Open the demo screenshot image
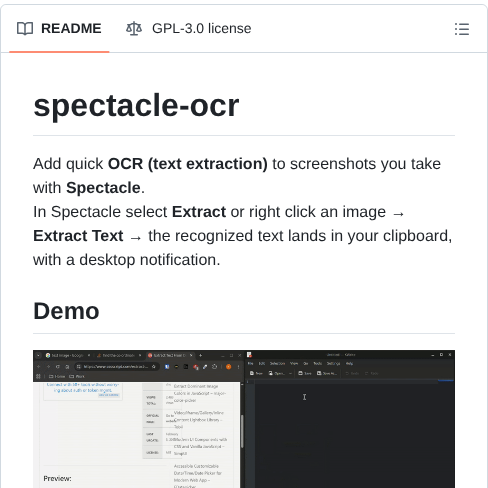Image resolution: width=488 pixels, height=488 pixels. pos(244,419)
